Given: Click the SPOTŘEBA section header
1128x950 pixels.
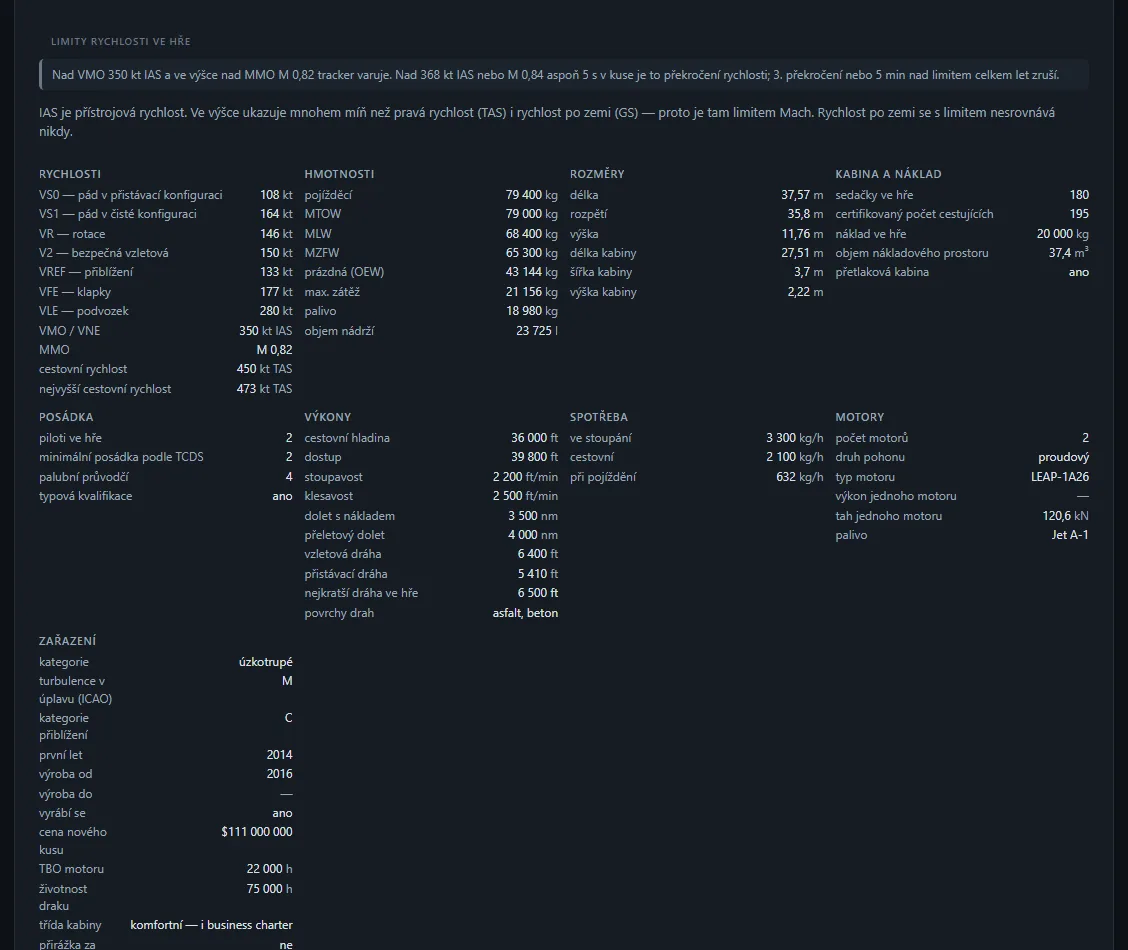Looking at the screenshot, I should click(599, 417).
